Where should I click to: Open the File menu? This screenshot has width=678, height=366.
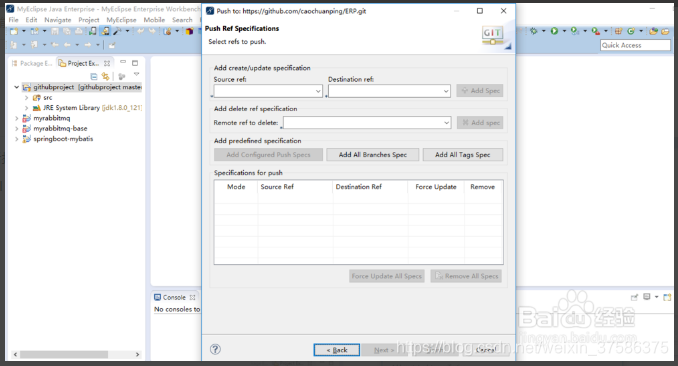pyautogui.click(x=13, y=20)
